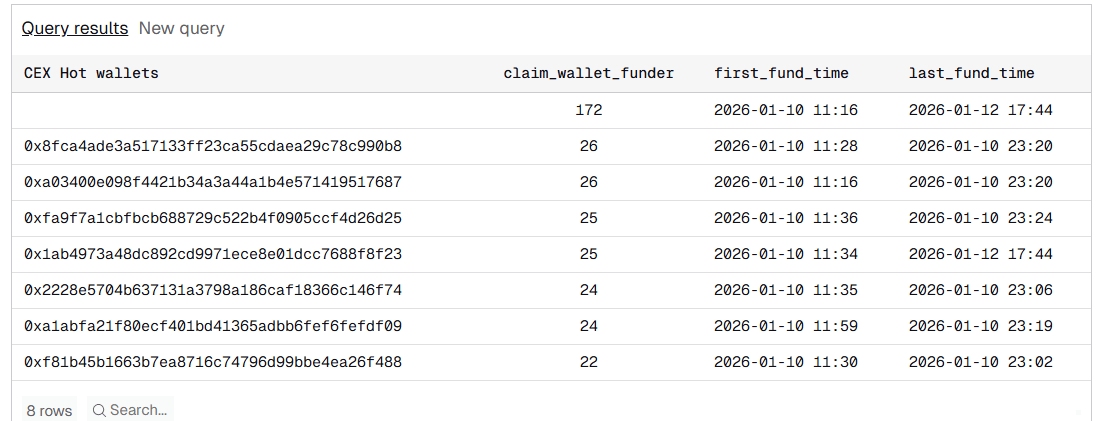Screen dimensions: 1110x421
Task: Click last_fund_time cell 2026-01-10 23:06
Action: pyautogui.click(x=980, y=290)
